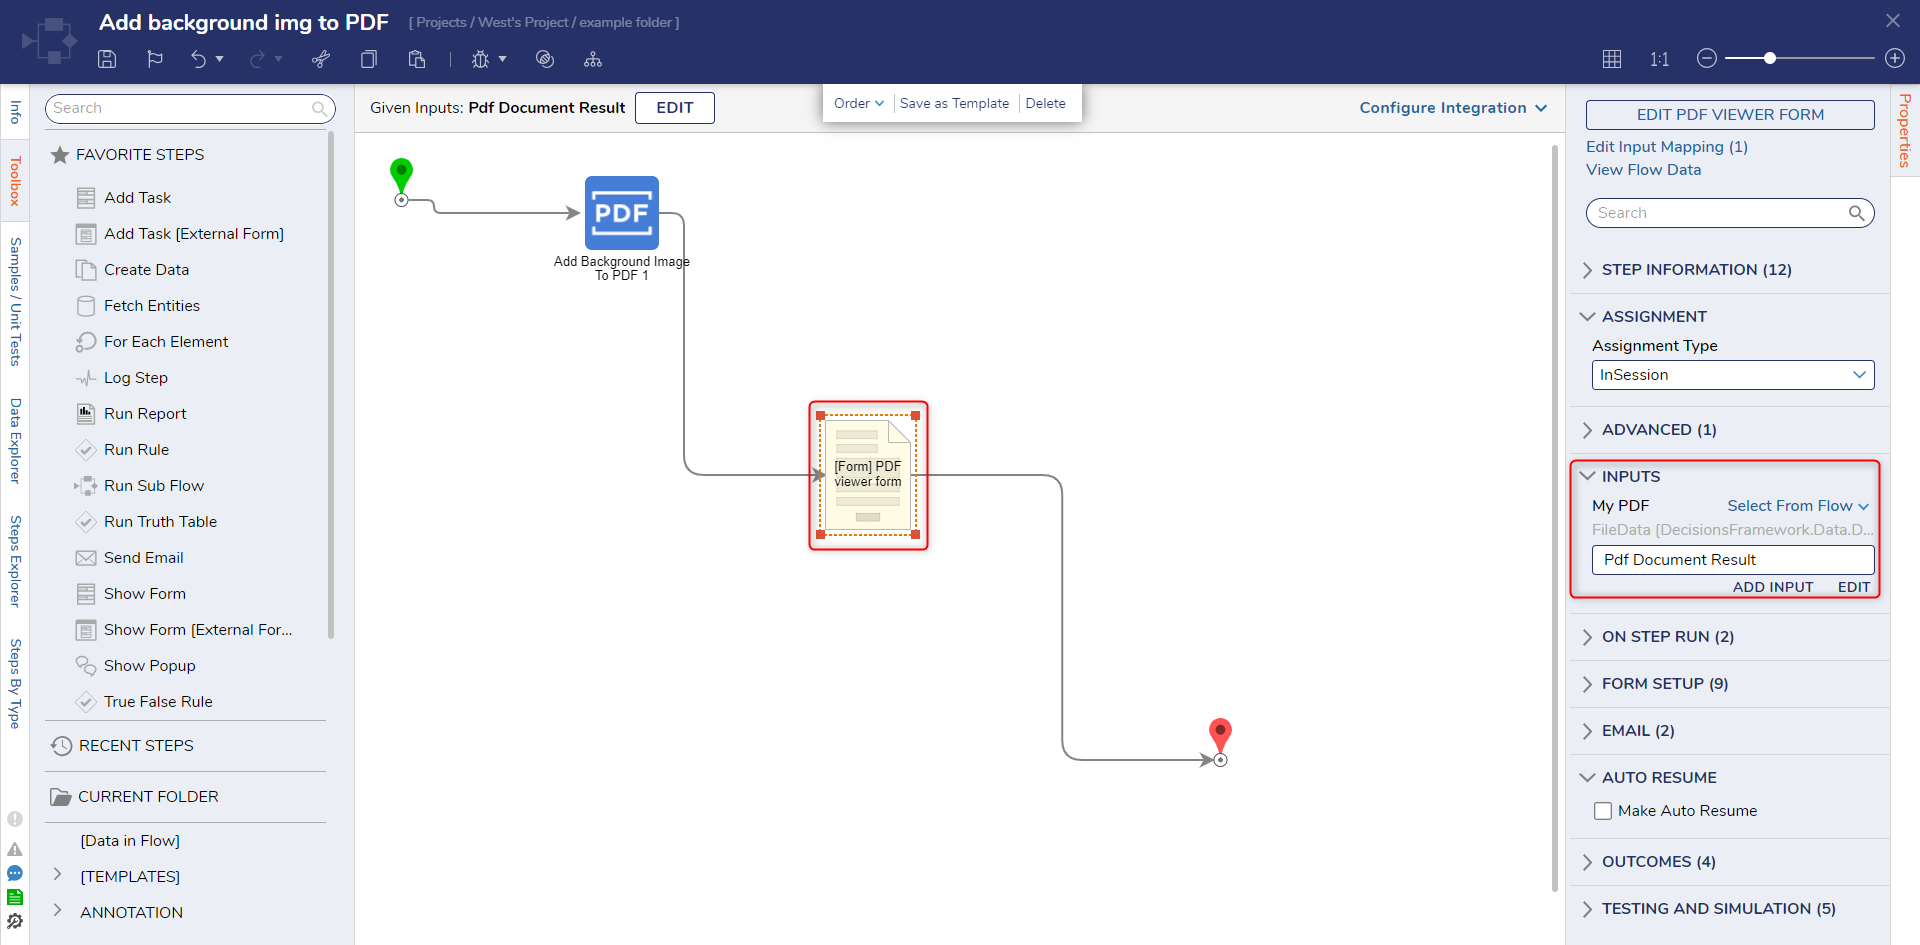This screenshot has width=1920, height=945.
Task: Click the Cut scissors icon
Action: pyautogui.click(x=321, y=59)
